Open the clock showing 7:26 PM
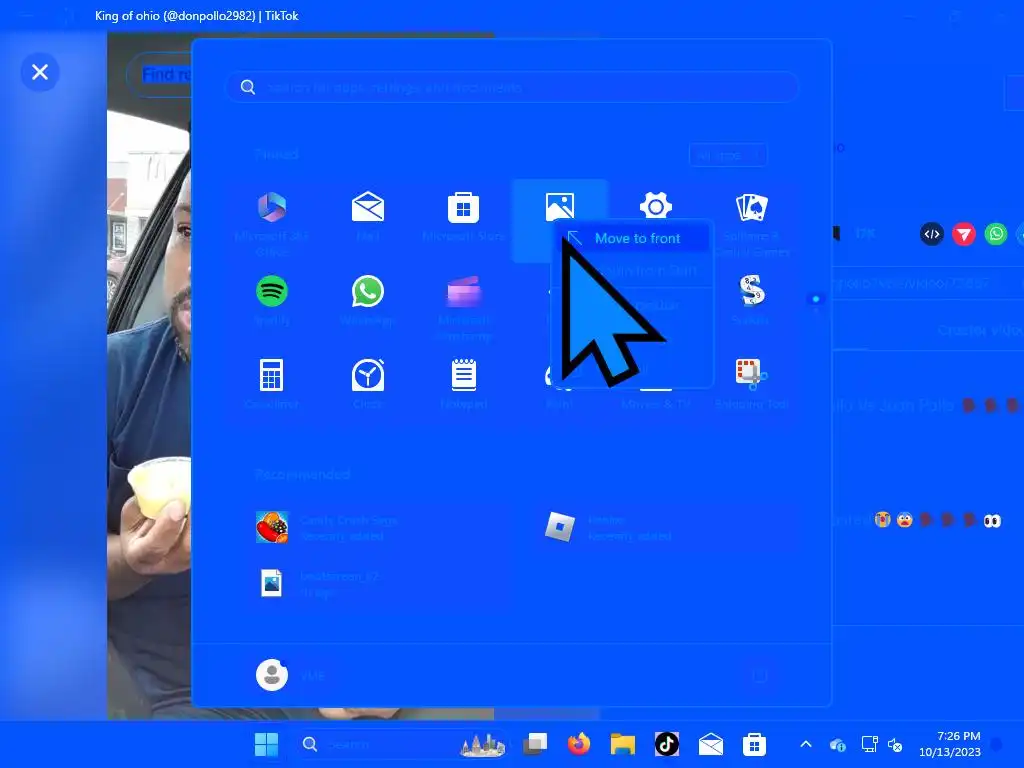The image size is (1024, 768). point(950,744)
